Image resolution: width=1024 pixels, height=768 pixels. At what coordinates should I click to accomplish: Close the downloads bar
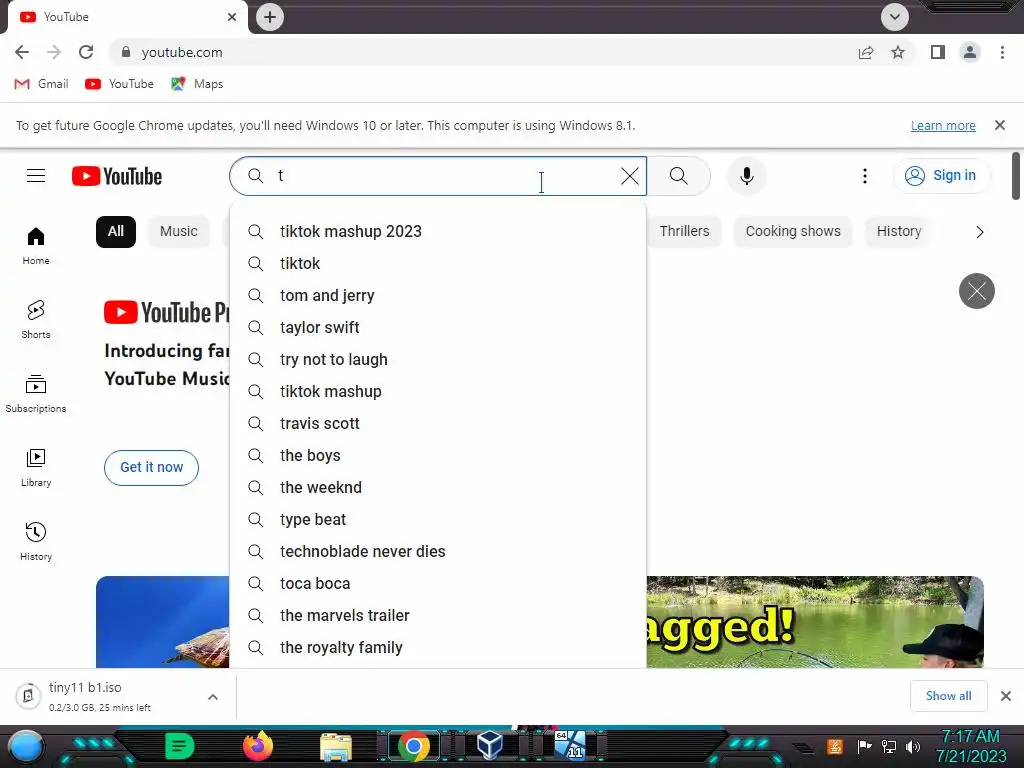(x=1006, y=696)
